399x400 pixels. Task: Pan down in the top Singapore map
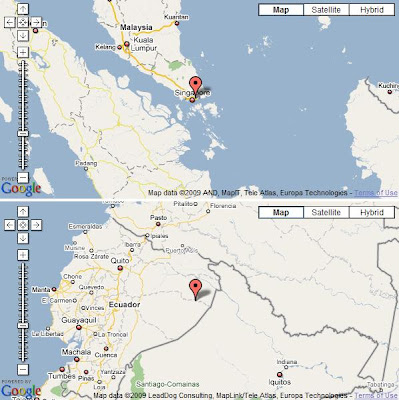pyautogui.click(x=23, y=35)
